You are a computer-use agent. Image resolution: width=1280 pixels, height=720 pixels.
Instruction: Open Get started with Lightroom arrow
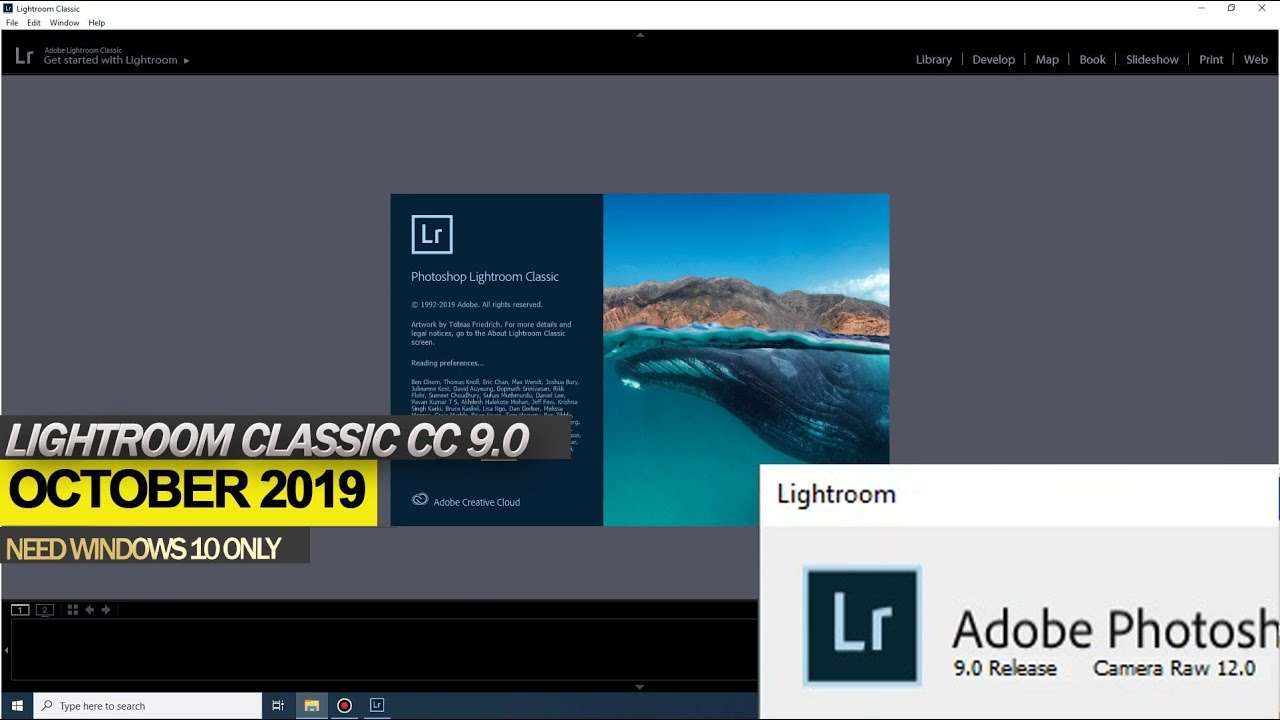click(186, 61)
